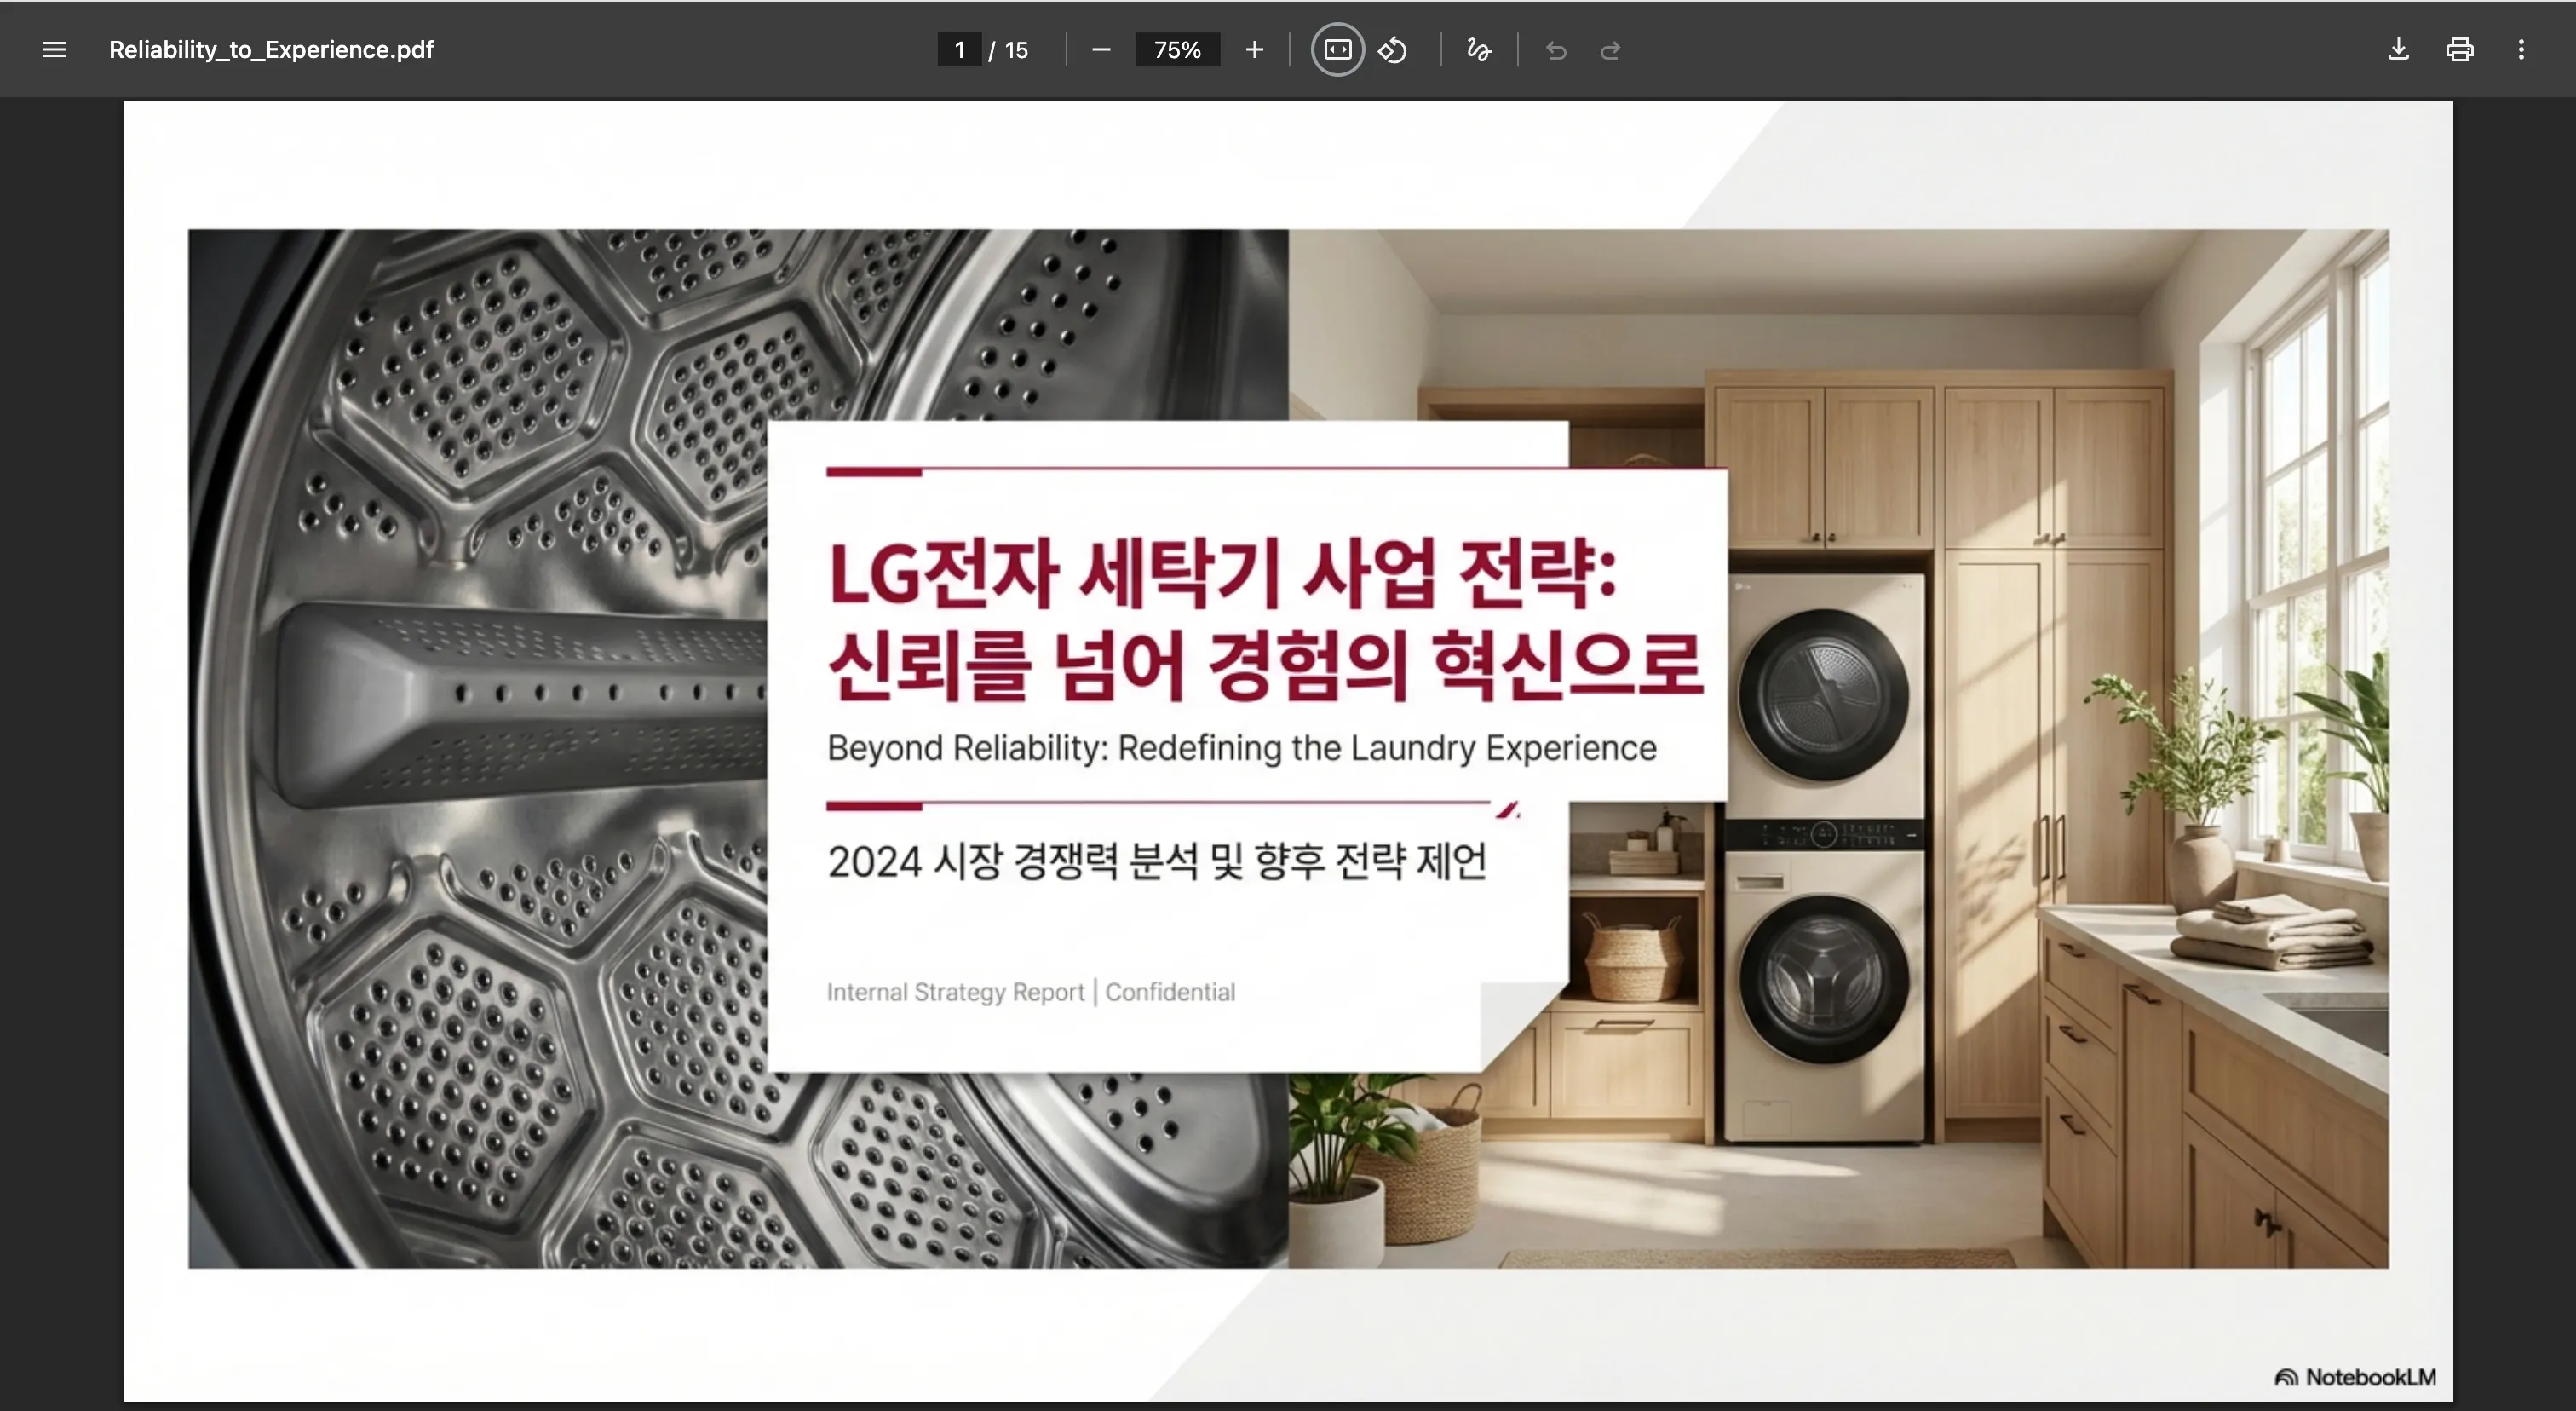Zoom in on the document
The image size is (2576, 1411).
coord(1253,49)
